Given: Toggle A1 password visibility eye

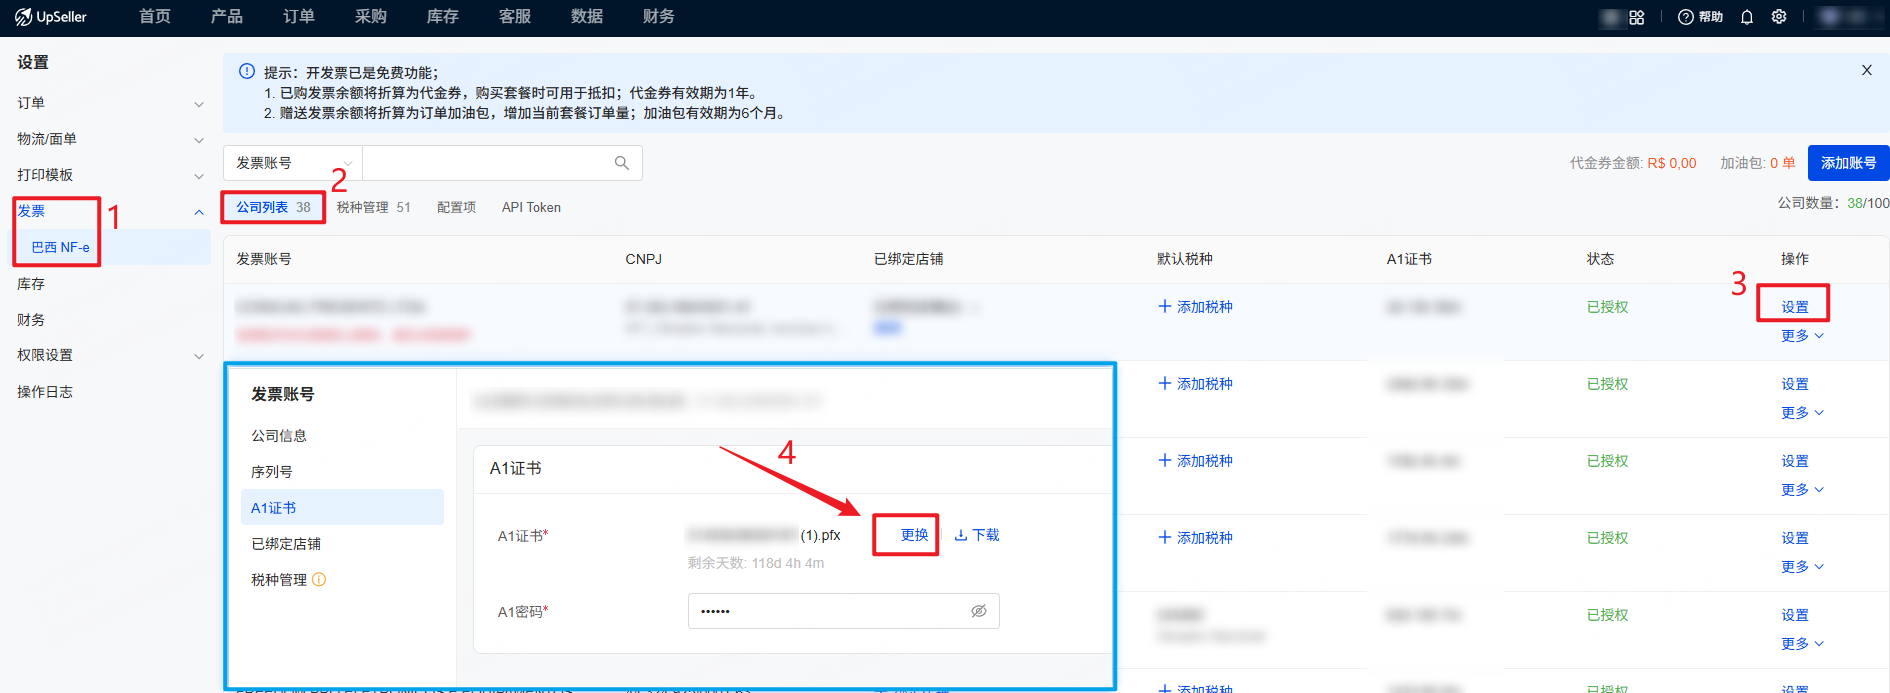Looking at the screenshot, I should 978,611.
